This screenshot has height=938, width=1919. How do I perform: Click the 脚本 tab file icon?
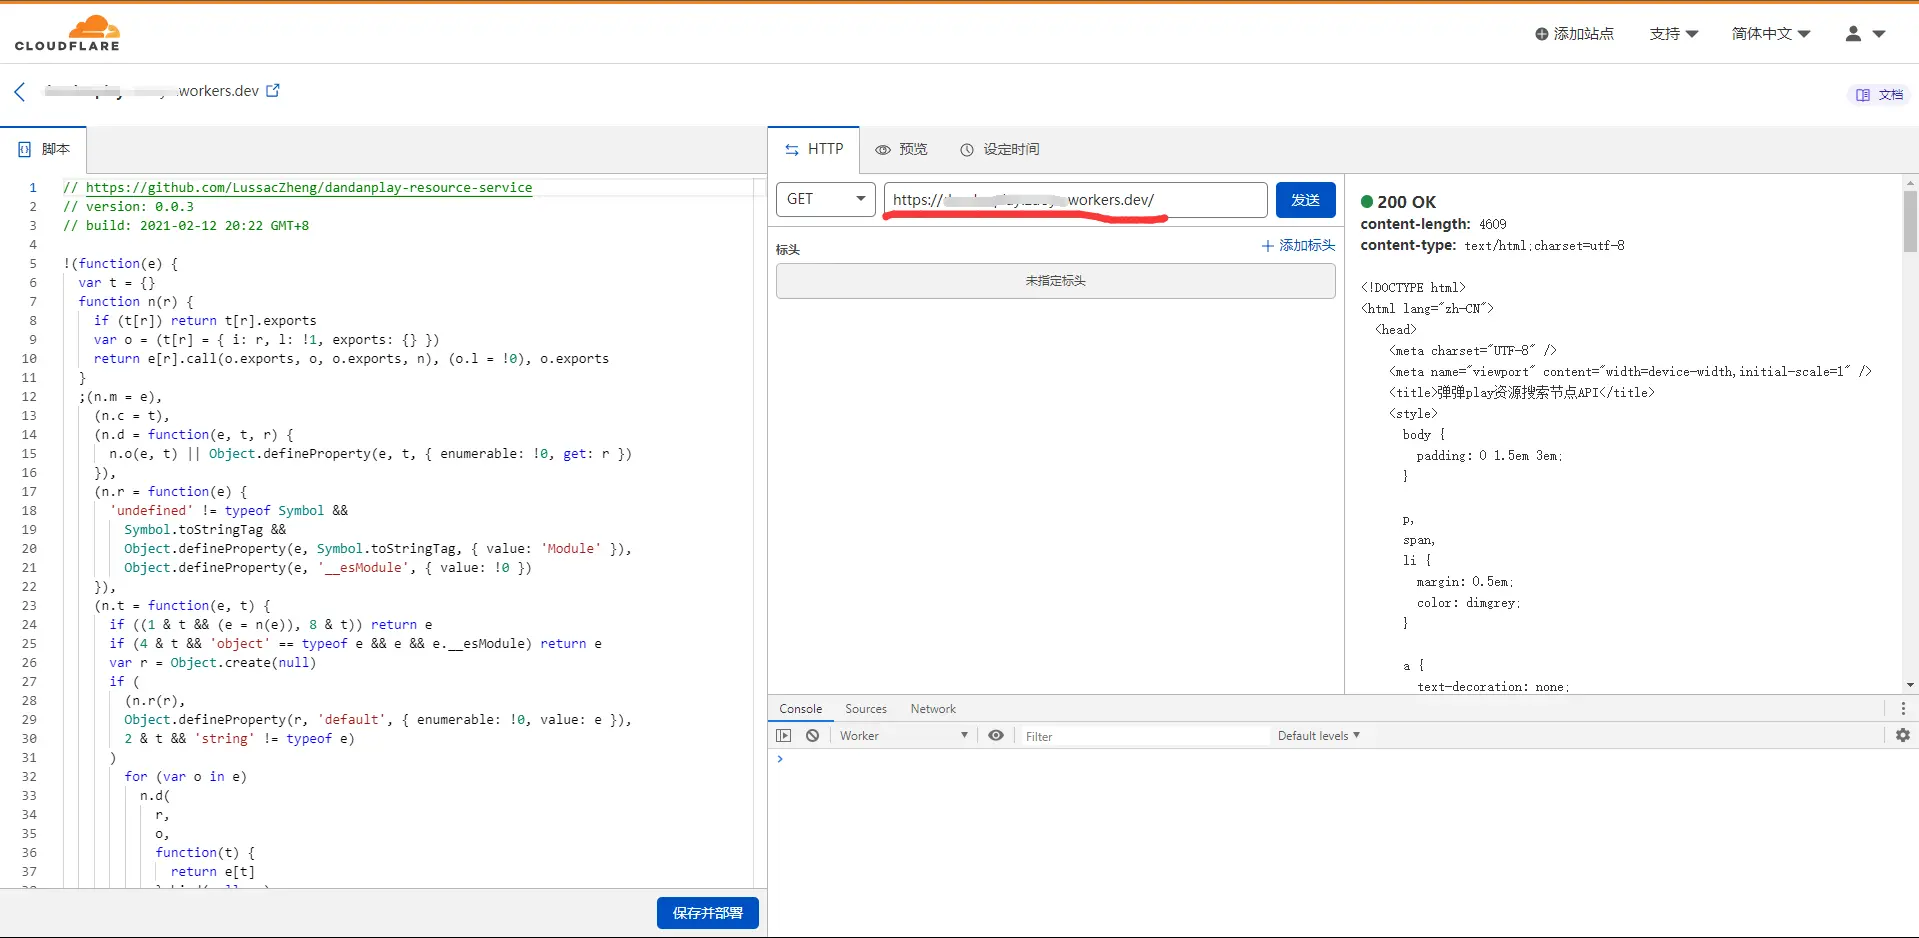(x=25, y=149)
